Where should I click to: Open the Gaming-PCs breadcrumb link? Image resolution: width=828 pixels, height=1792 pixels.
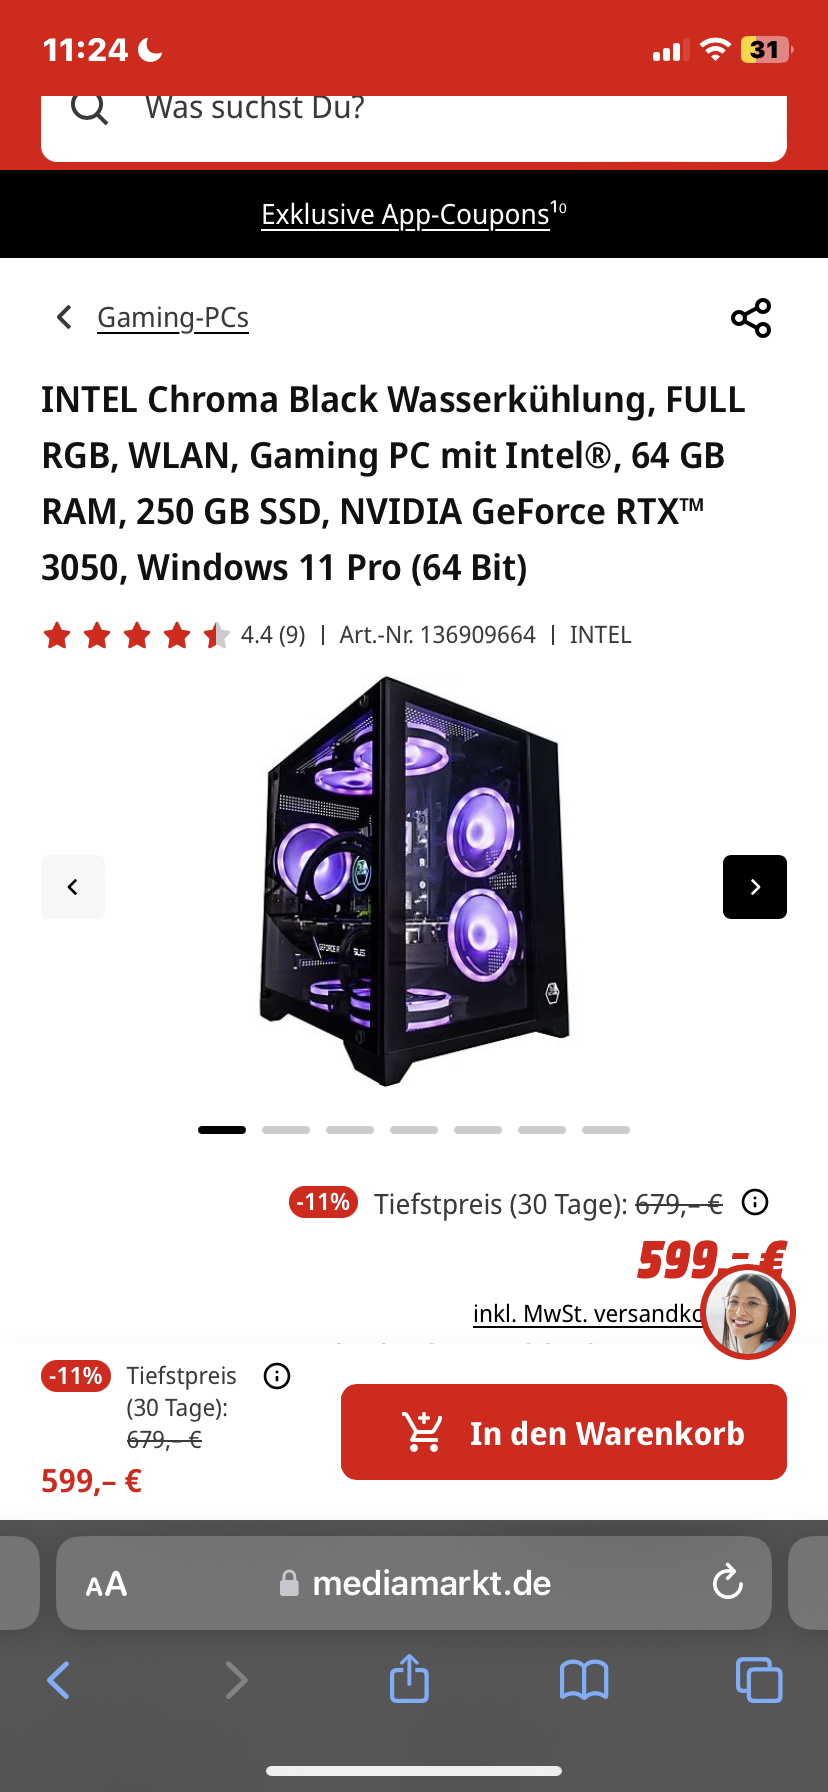(x=173, y=317)
